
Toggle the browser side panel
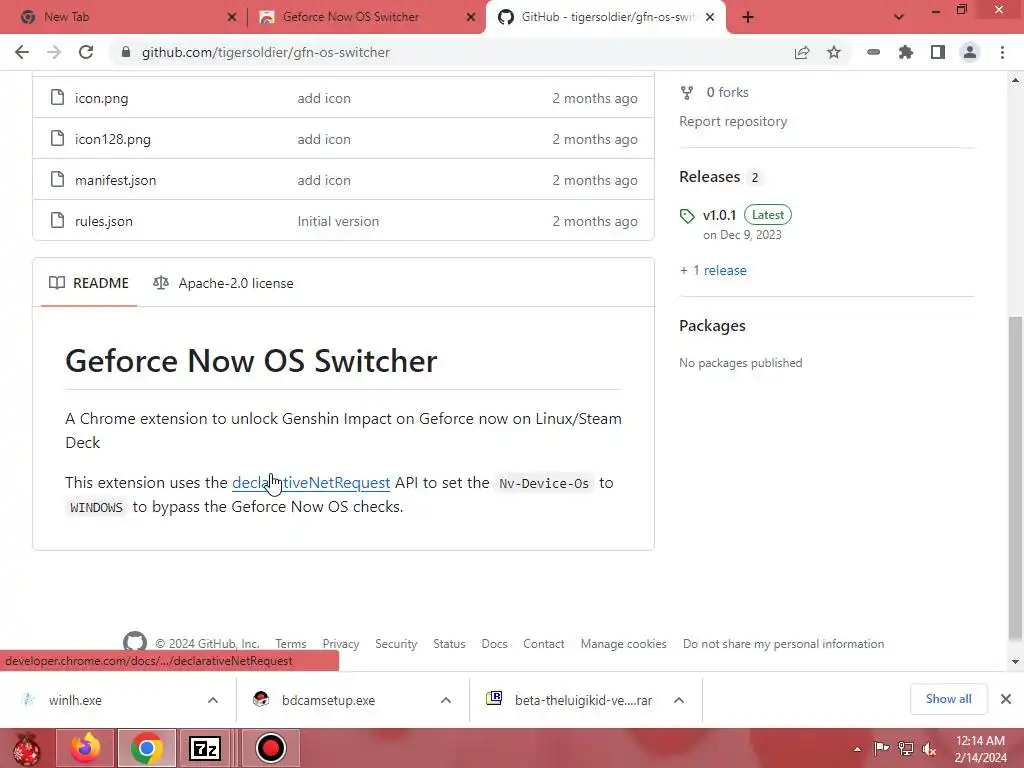click(x=938, y=52)
